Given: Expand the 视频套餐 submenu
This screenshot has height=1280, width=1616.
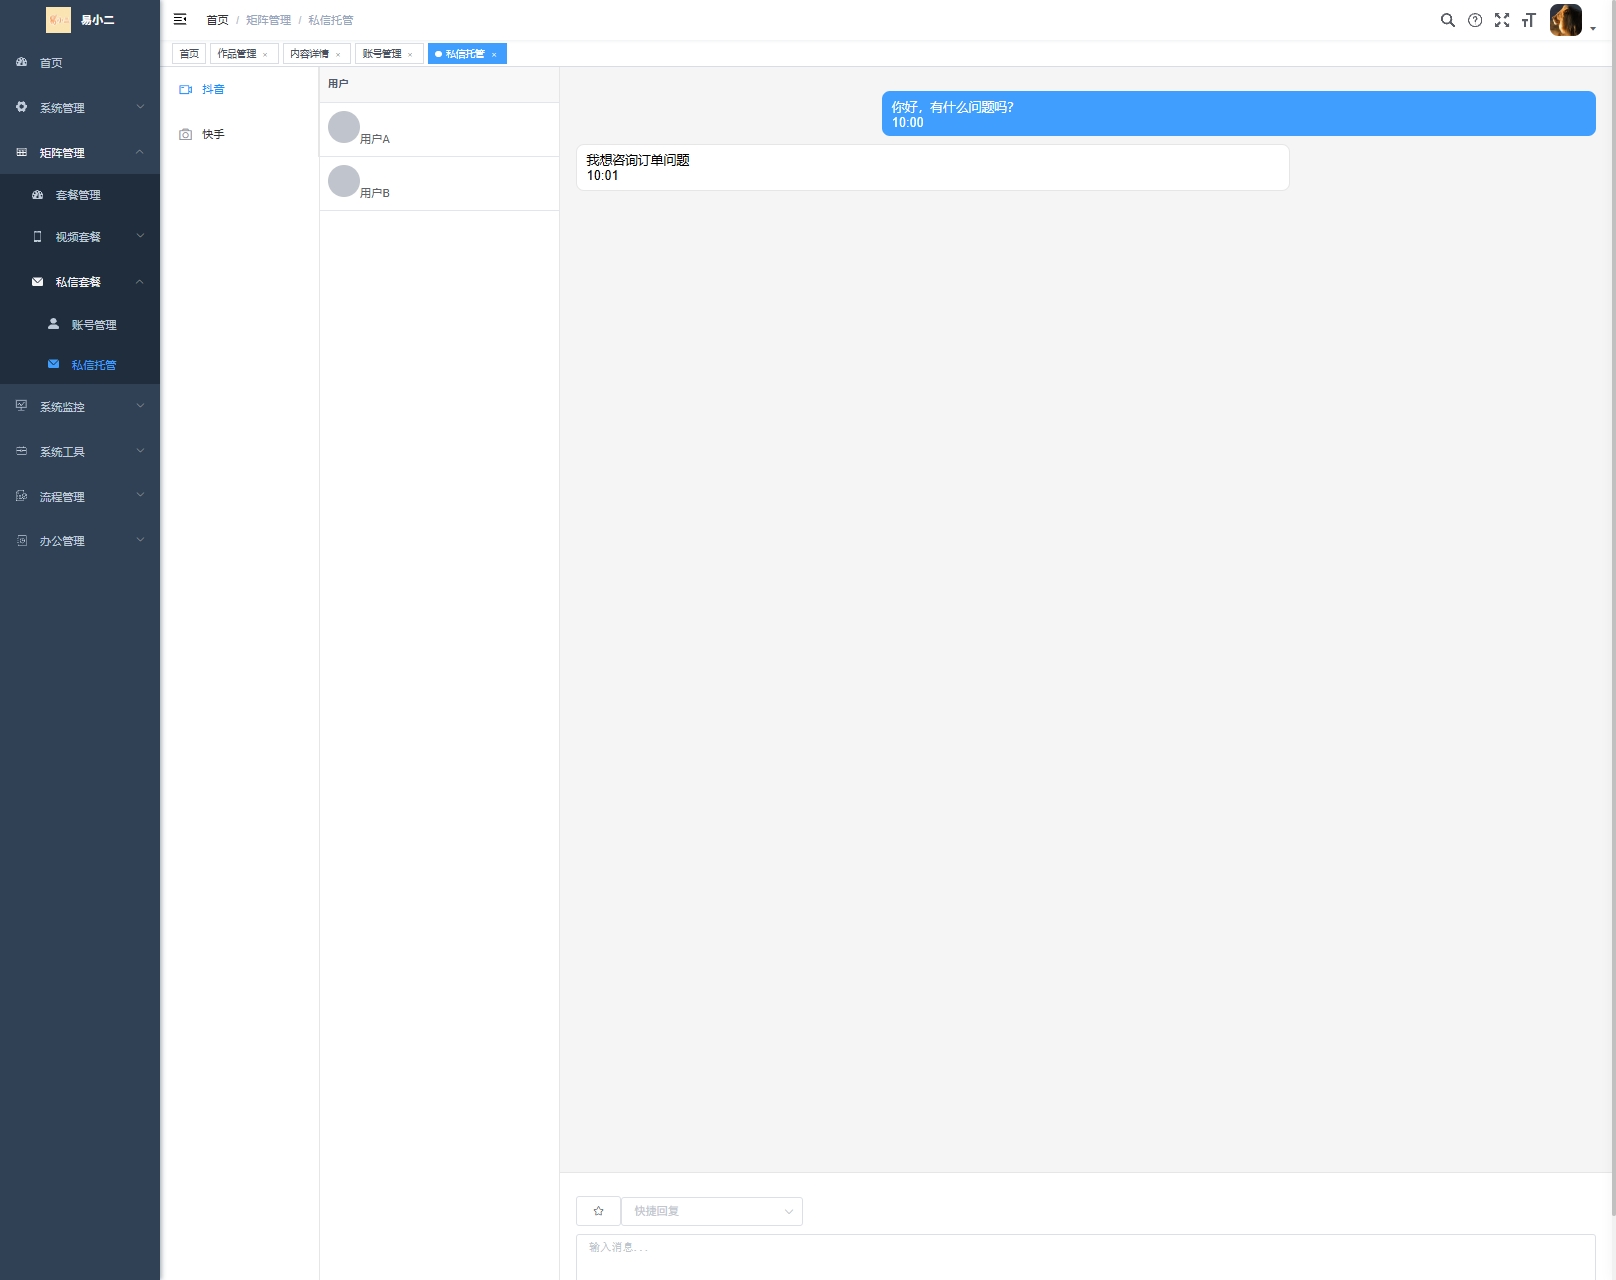Looking at the screenshot, I should click(80, 237).
